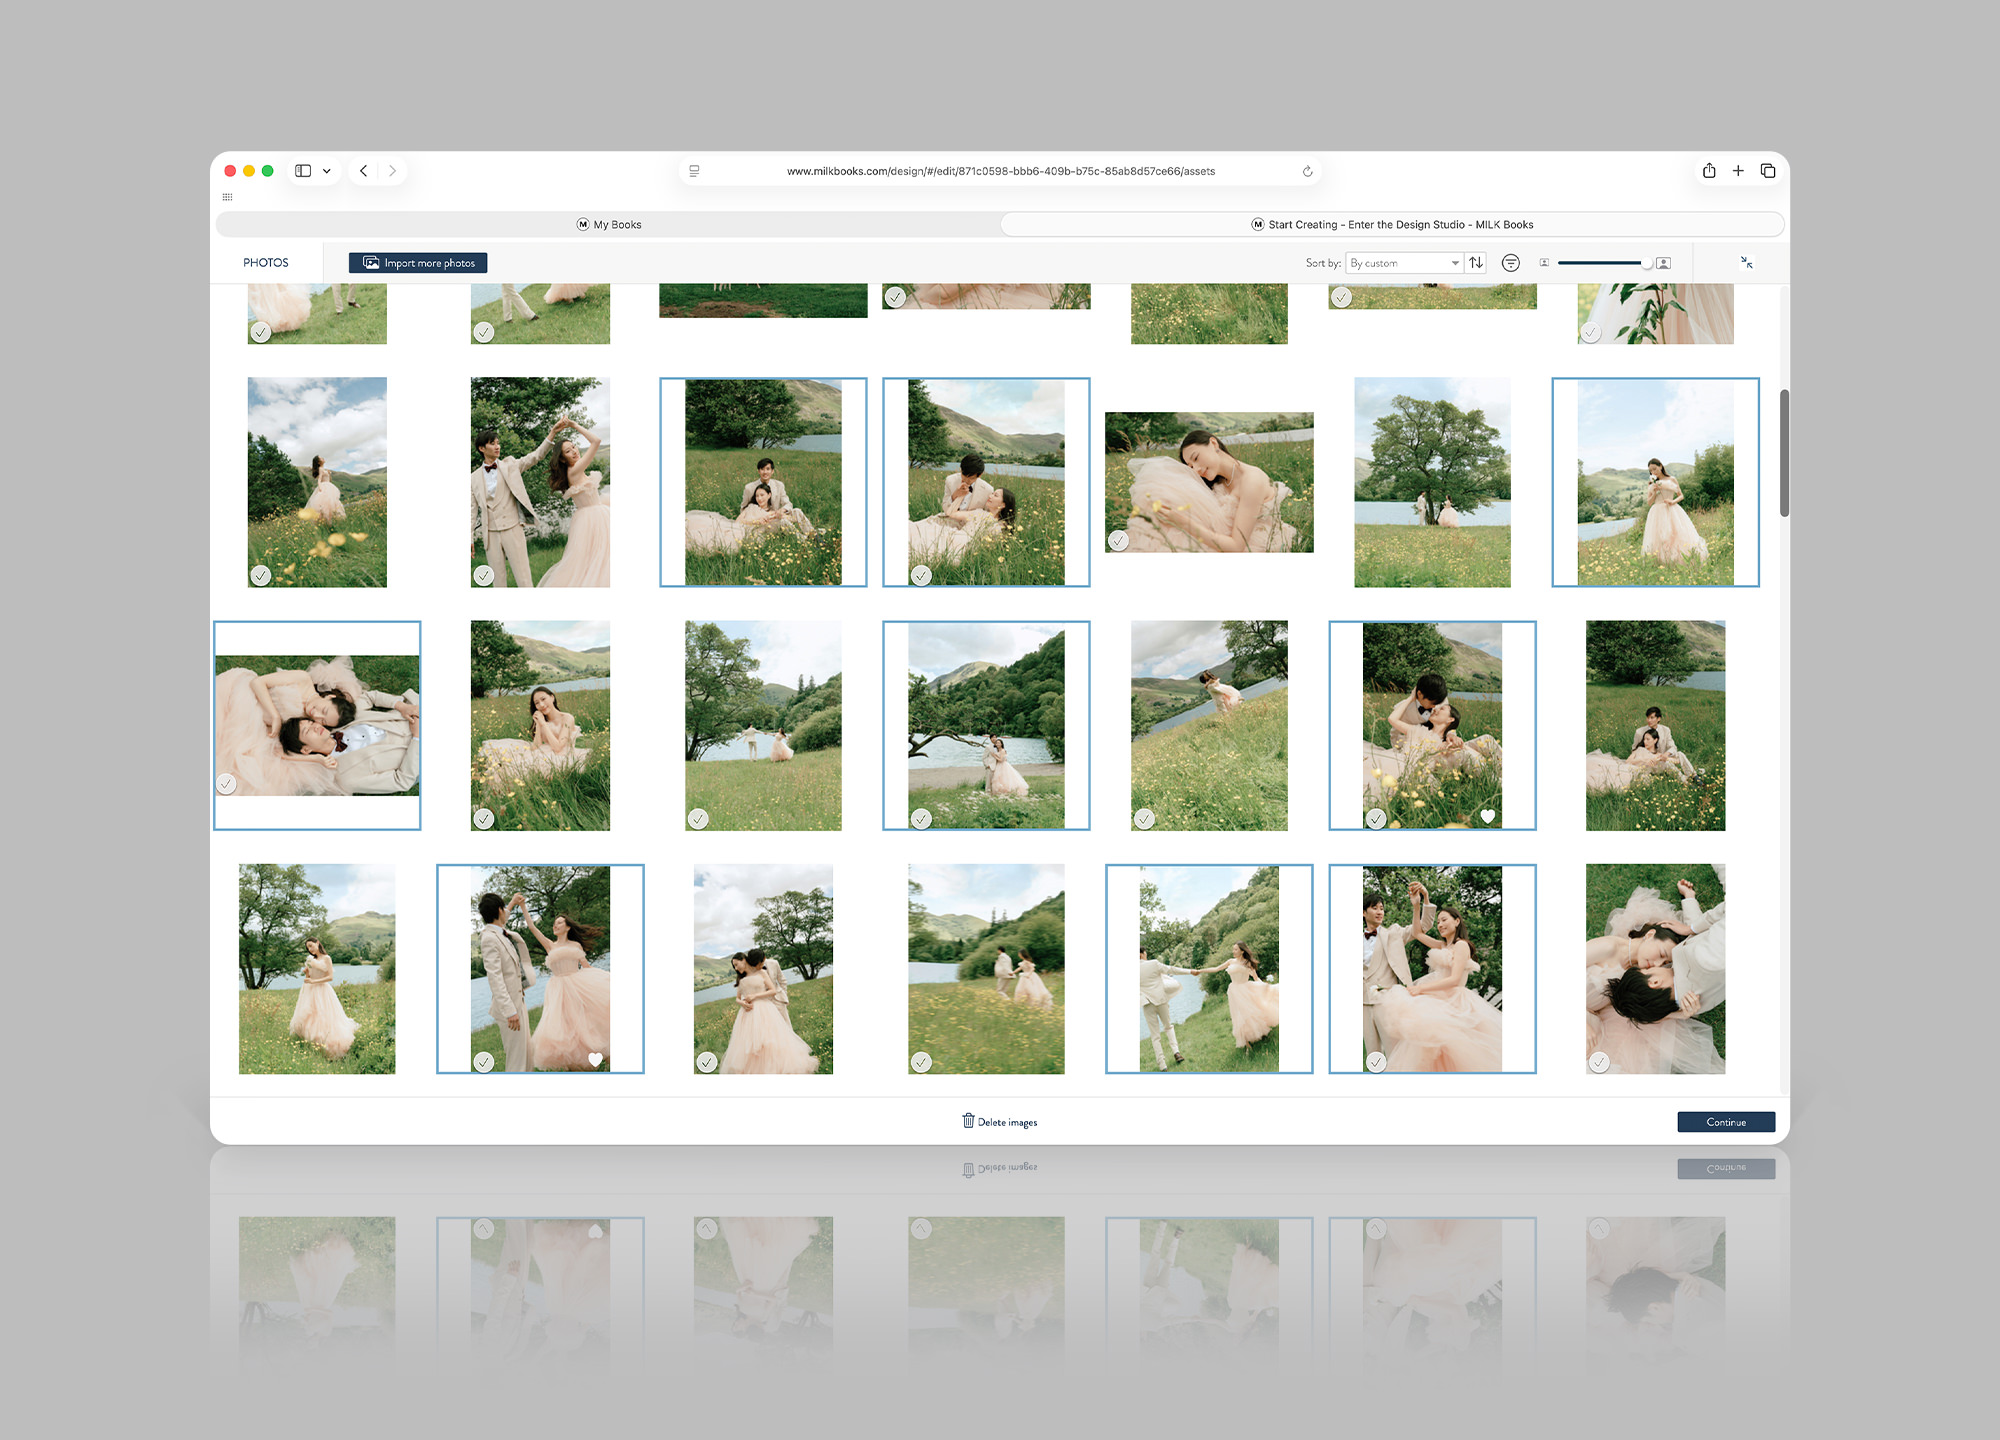
Task: Click Import more photos button
Action: (418, 263)
